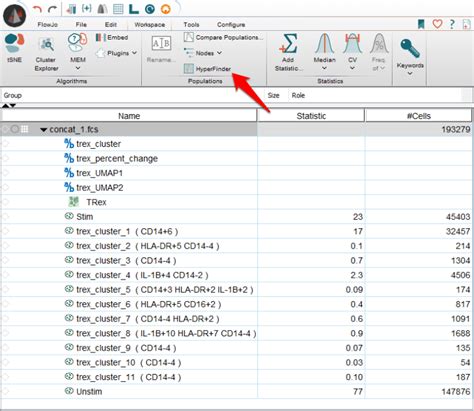Click the bookmark icon at top right

[421, 24]
